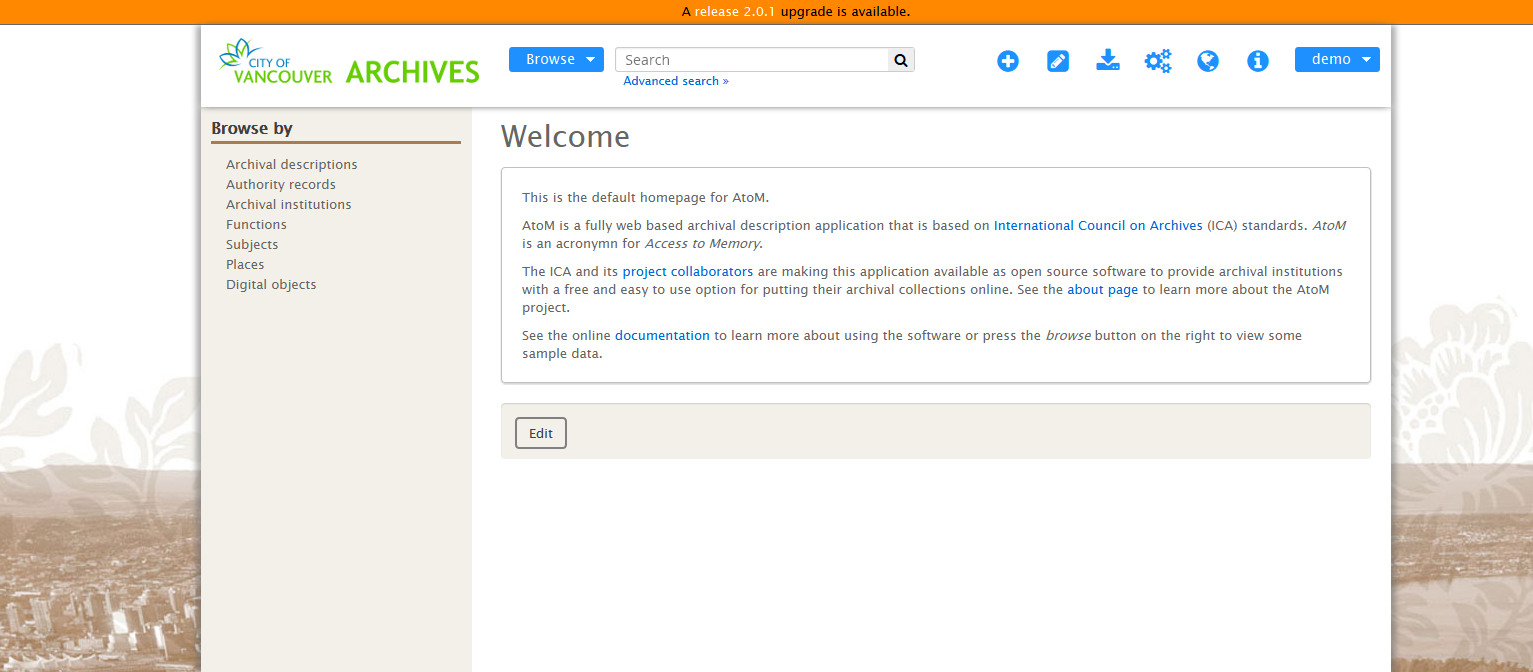Click in the Search input field
Image resolution: width=1533 pixels, height=672 pixels.
pos(751,60)
